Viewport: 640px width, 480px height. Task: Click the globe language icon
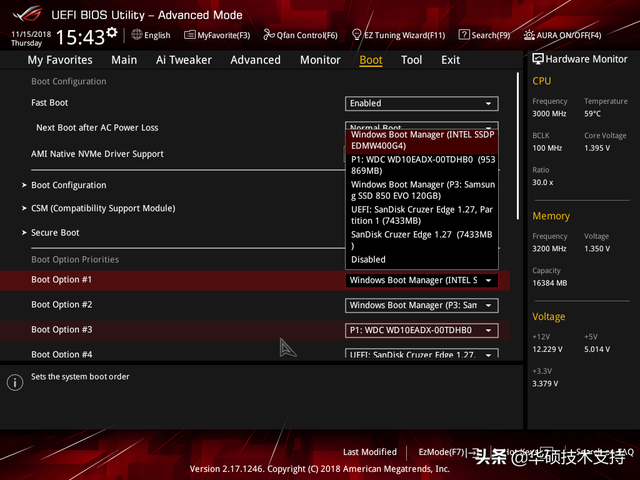pyautogui.click(x=137, y=35)
